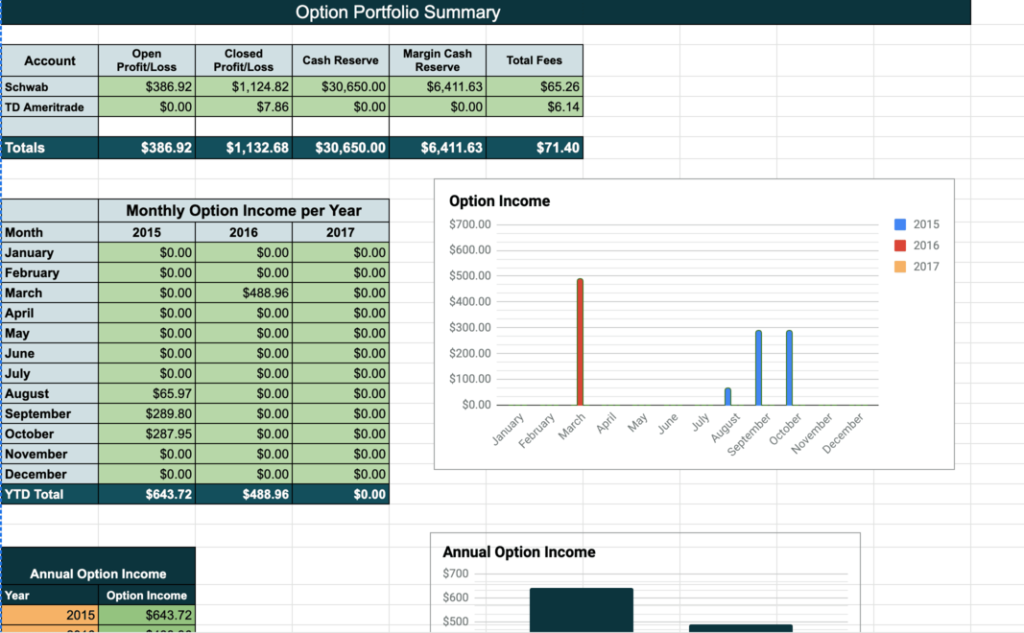Viewport: 1024px width, 633px height.
Task: Click the Total Fees column header
Action: (x=534, y=60)
